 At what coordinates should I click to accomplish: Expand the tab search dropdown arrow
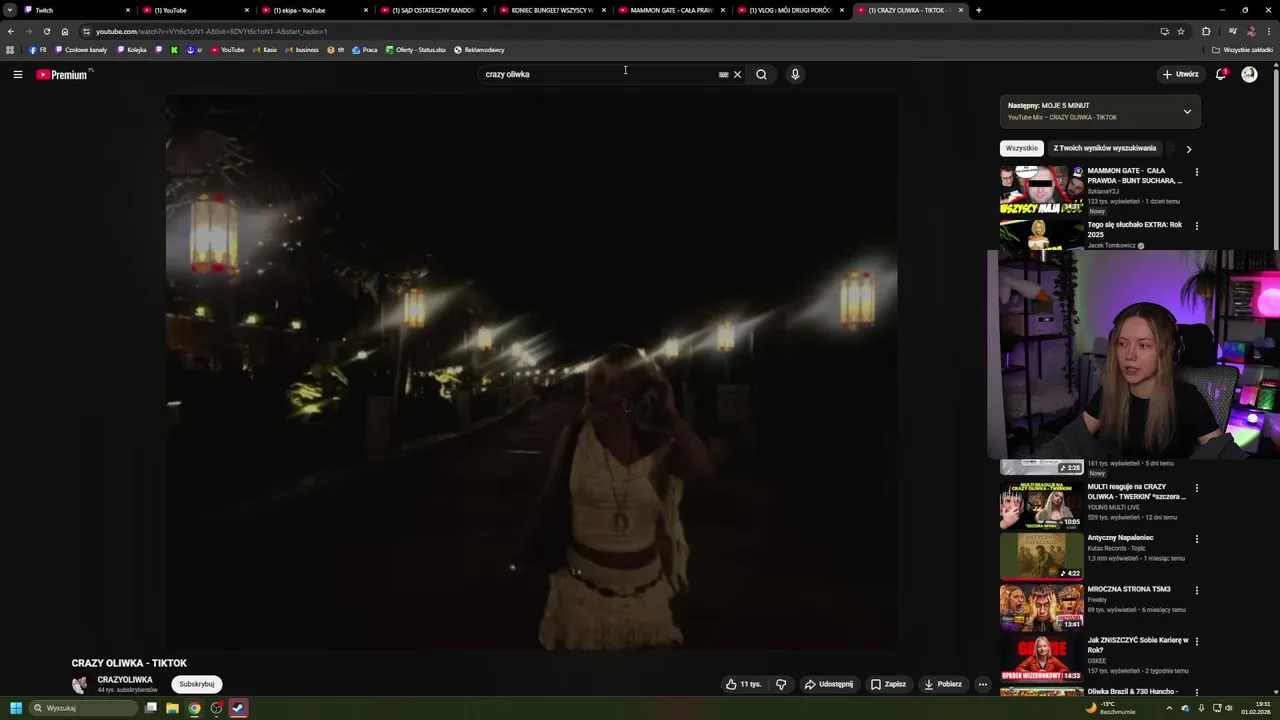[10, 10]
